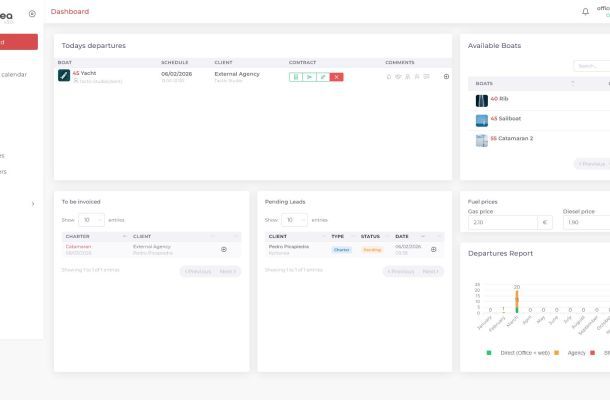Toggle Direct (Office + web) chart legend
Viewport: 610px width, 400px height.
pyautogui.click(x=518, y=353)
